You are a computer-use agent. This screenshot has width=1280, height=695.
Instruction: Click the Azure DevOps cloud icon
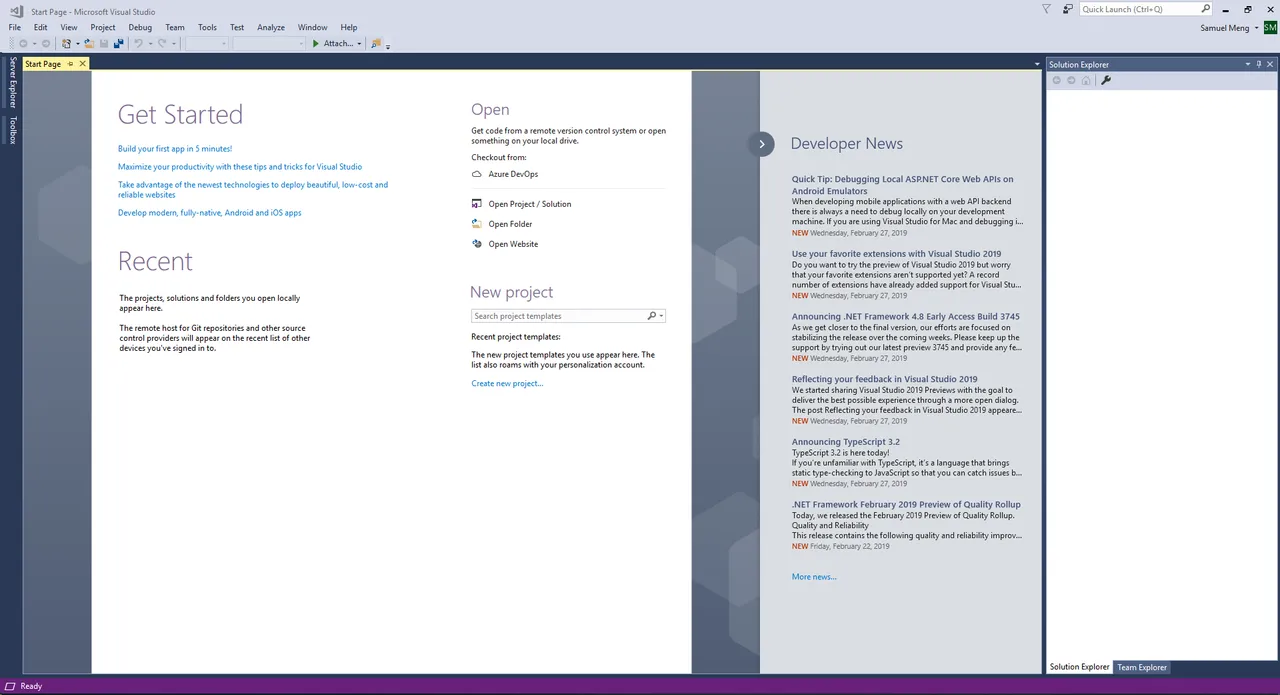(477, 174)
